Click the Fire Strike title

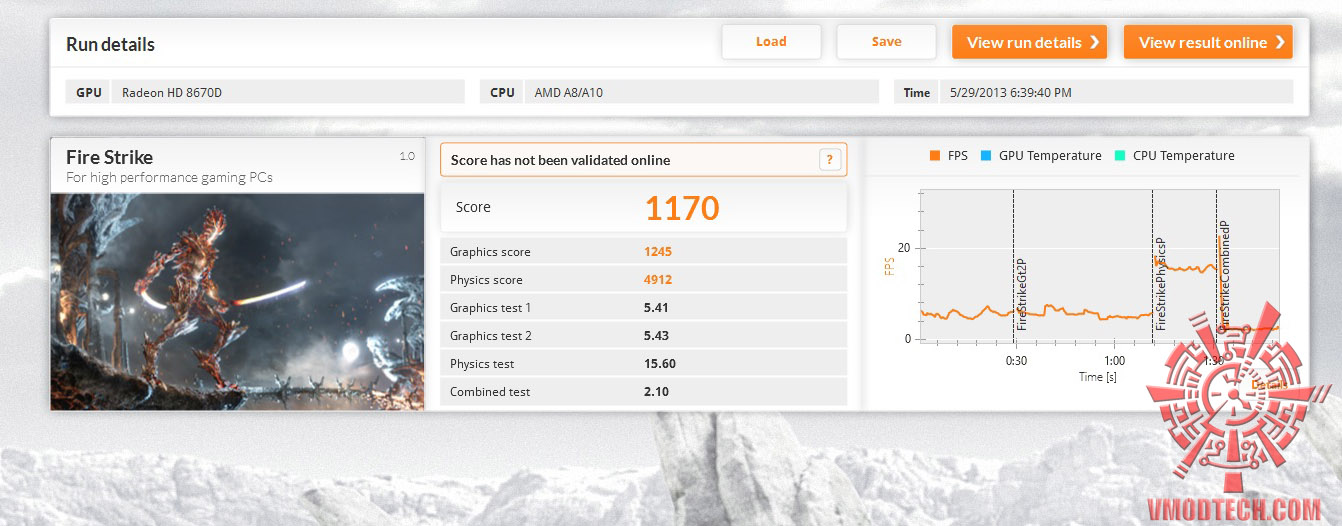(109, 157)
